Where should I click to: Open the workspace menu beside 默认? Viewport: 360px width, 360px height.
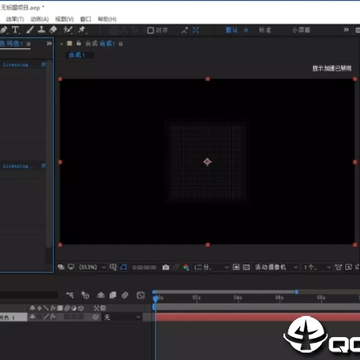coord(246,30)
